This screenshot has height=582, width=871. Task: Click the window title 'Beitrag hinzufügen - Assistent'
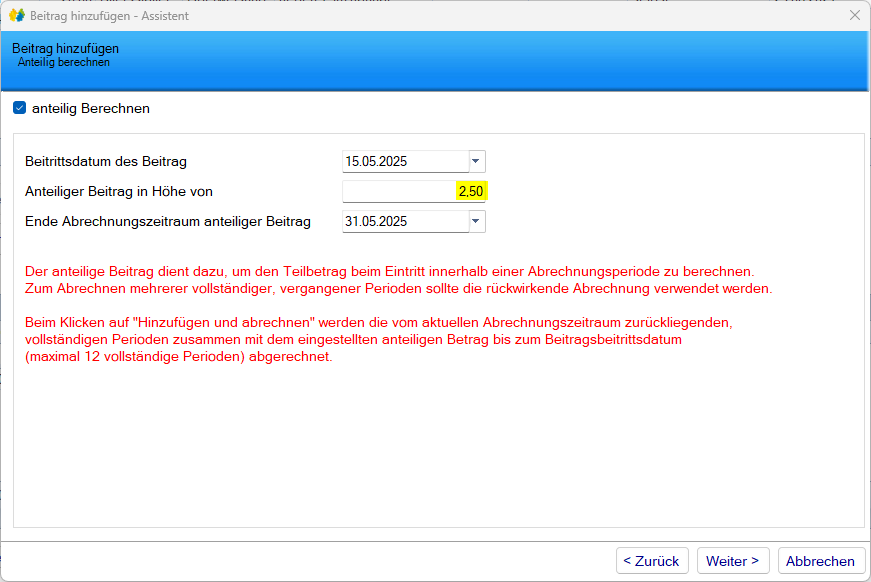coord(109,16)
